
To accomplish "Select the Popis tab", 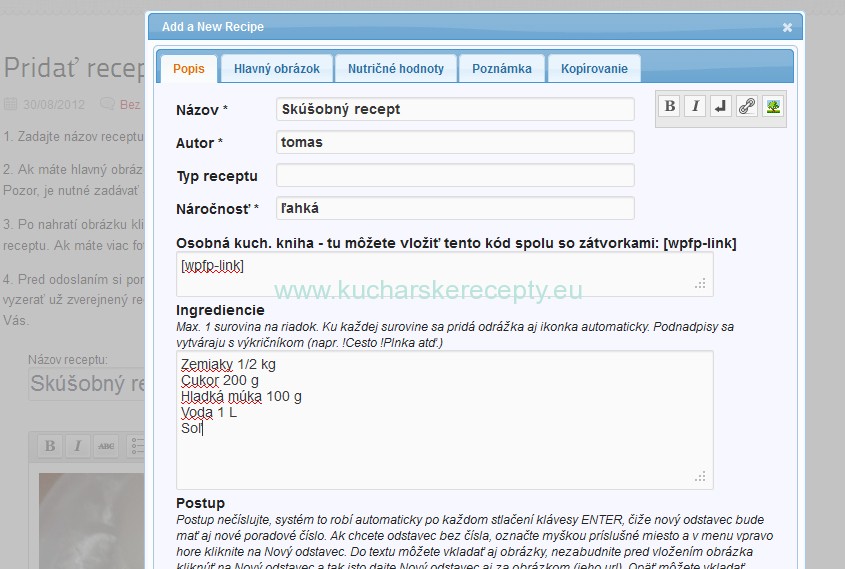I will 189,69.
